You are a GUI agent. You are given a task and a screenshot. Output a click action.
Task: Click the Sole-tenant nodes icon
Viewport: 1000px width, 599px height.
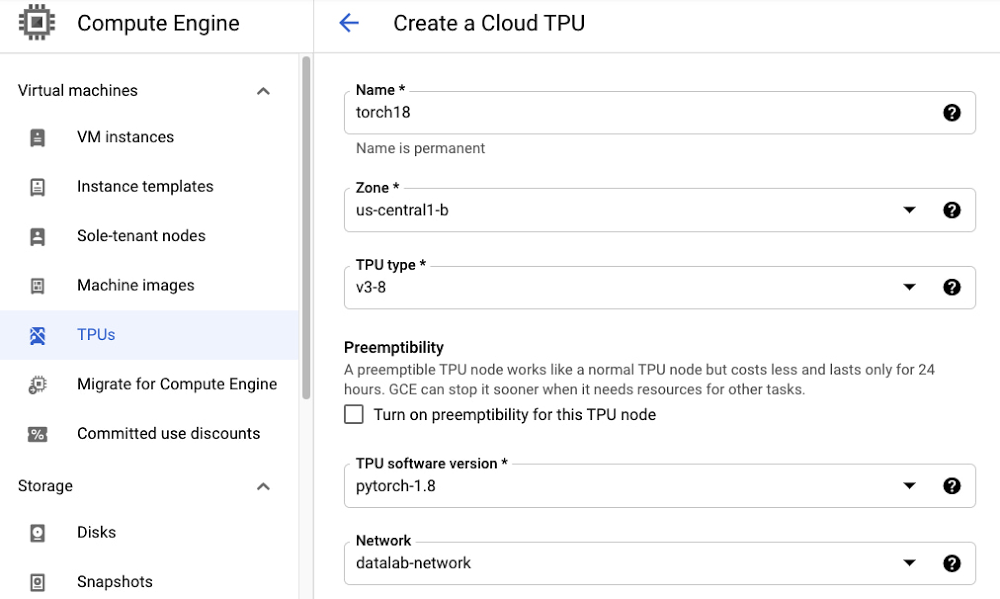pyautogui.click(x=38, y=237)
